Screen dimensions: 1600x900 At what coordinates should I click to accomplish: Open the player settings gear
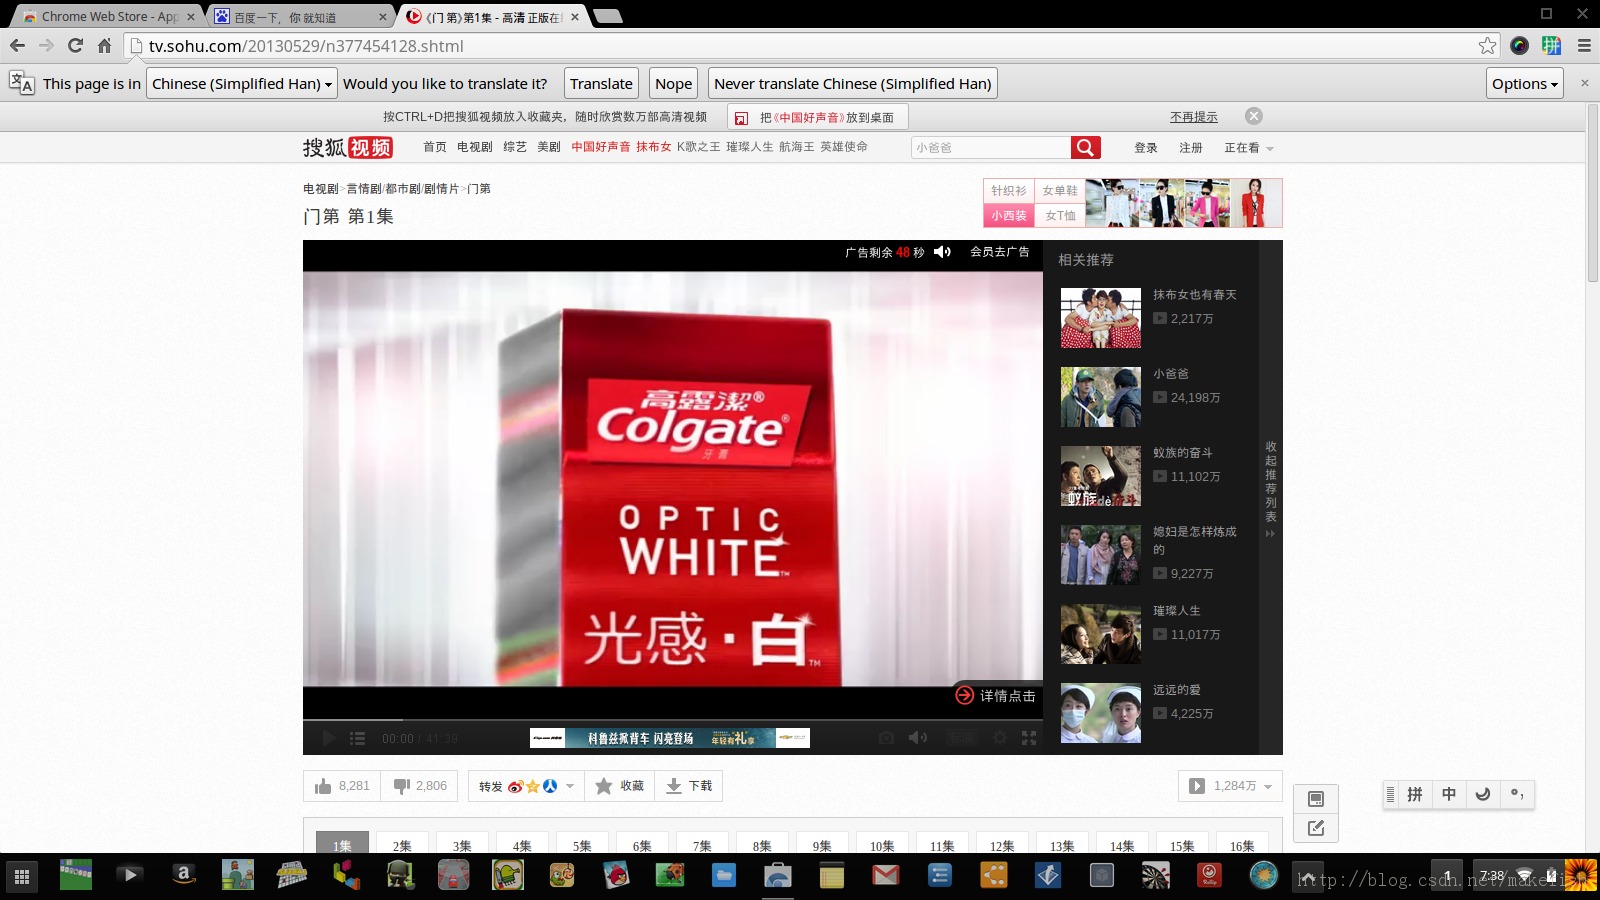tap(1000, 738)
